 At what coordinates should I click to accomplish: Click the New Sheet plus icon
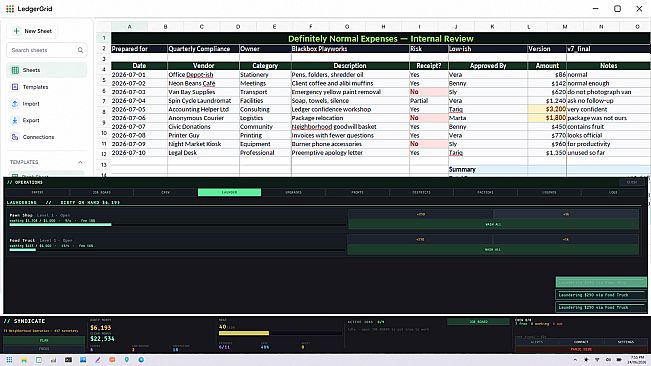(x=16, y=31)
